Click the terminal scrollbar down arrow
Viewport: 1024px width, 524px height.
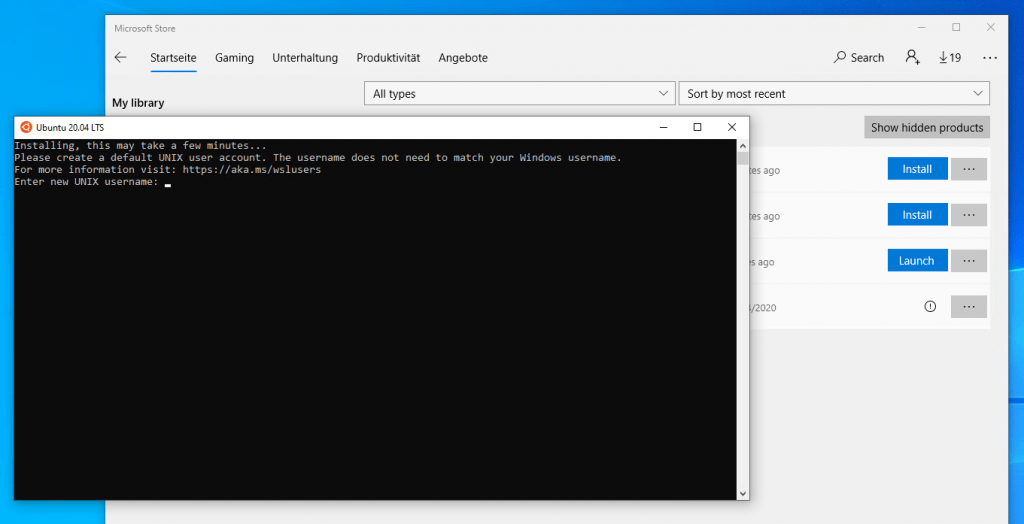[x=743, y=494]
